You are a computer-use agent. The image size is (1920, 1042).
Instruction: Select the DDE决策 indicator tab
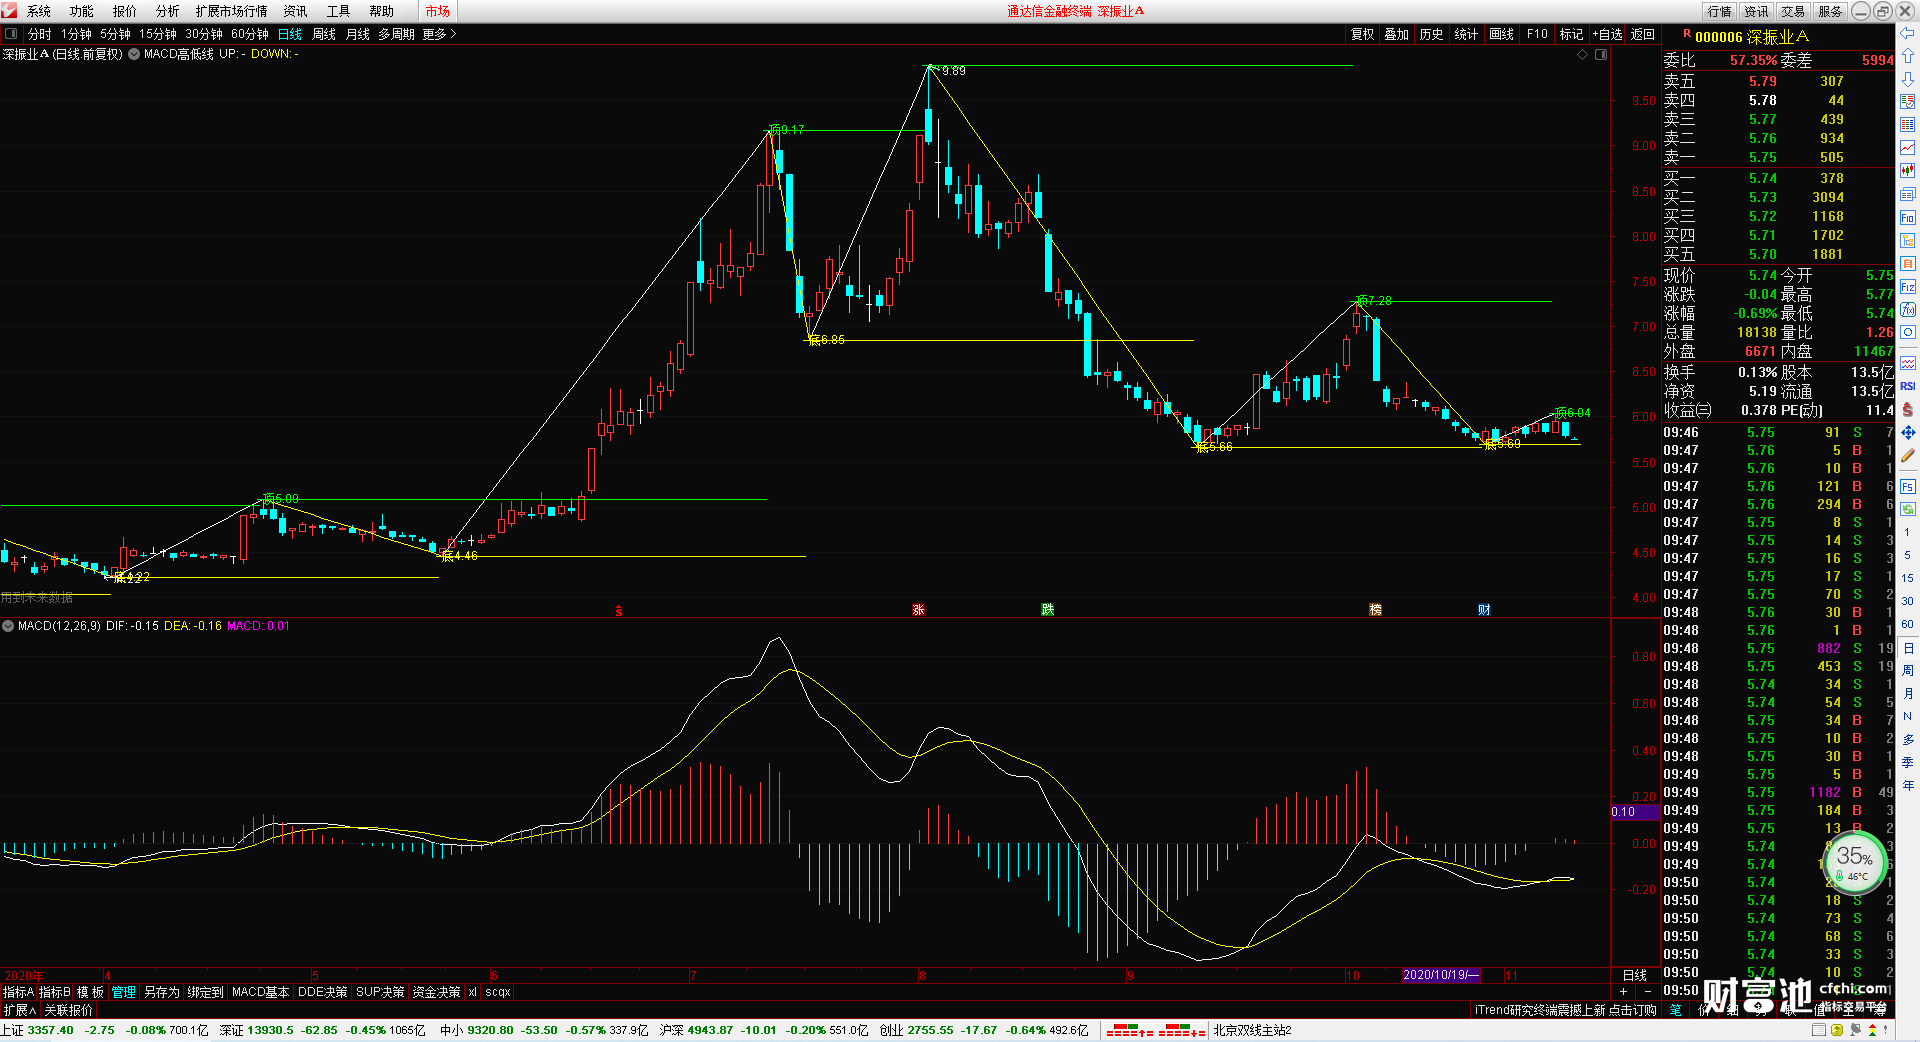tap(322, 992)
